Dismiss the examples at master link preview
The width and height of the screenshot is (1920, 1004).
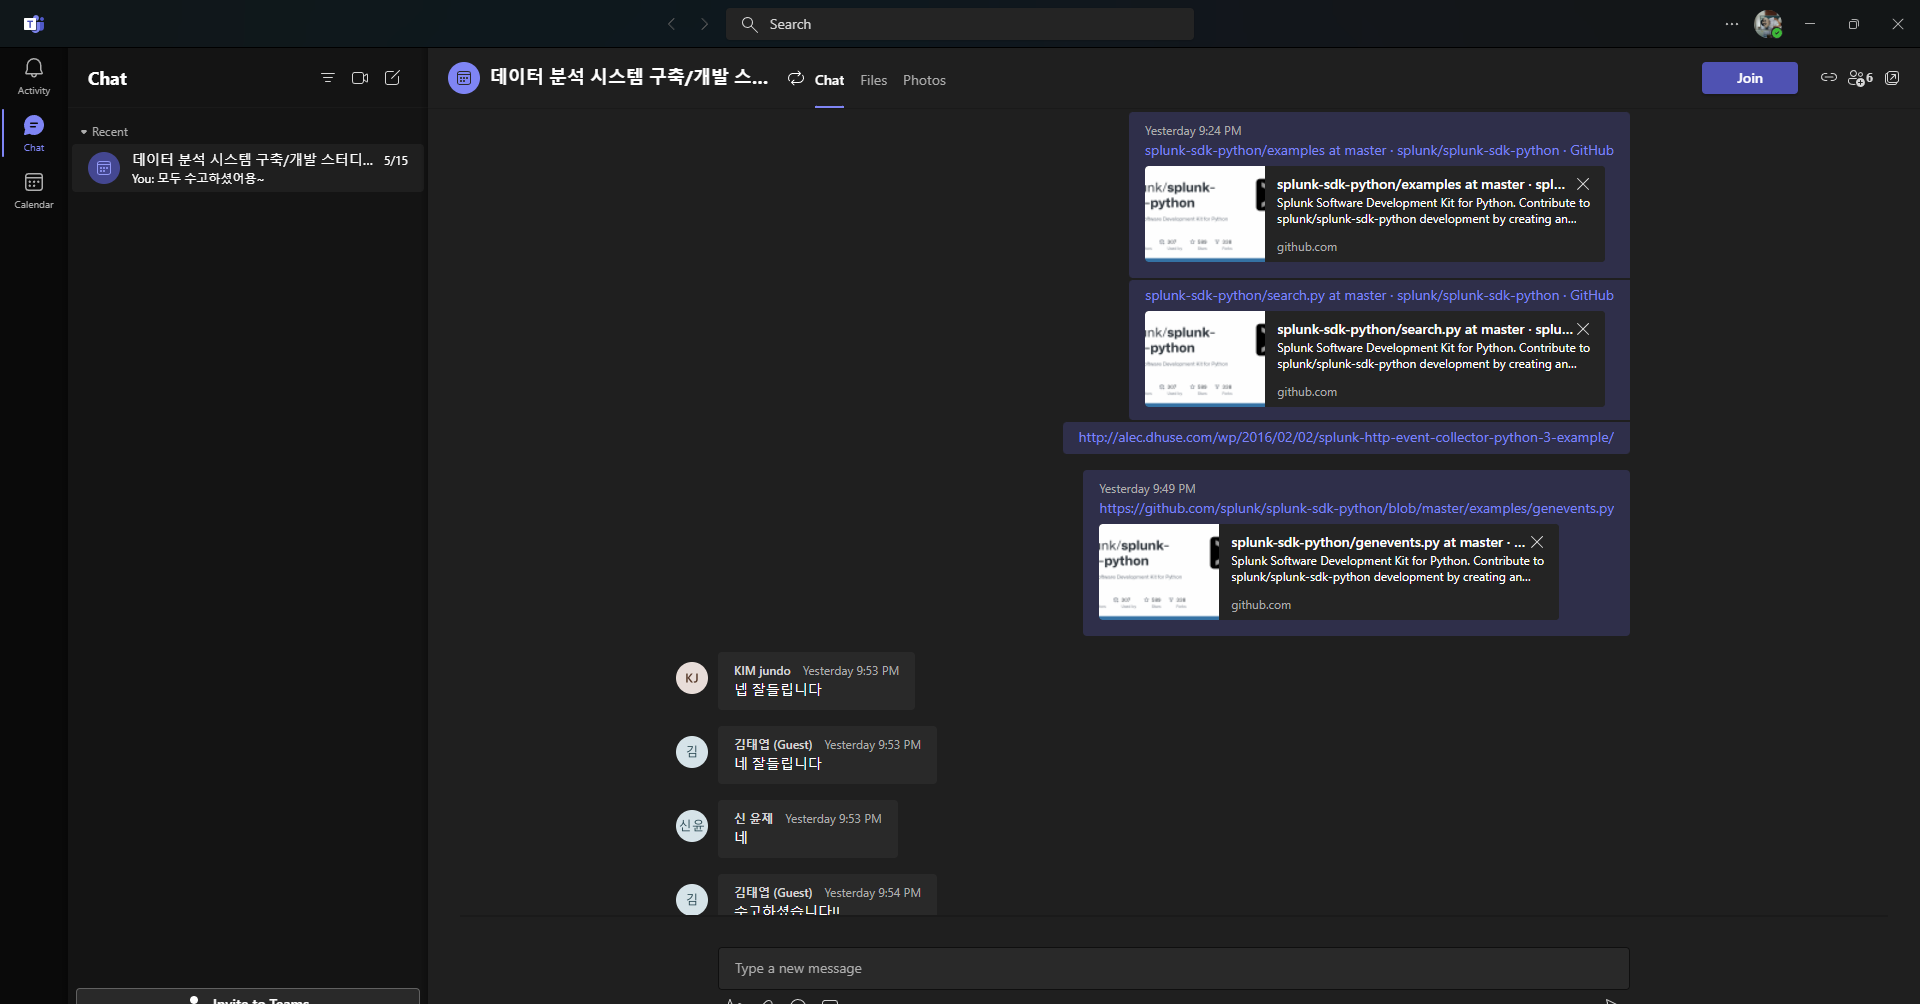click(x=1583, y=184)
